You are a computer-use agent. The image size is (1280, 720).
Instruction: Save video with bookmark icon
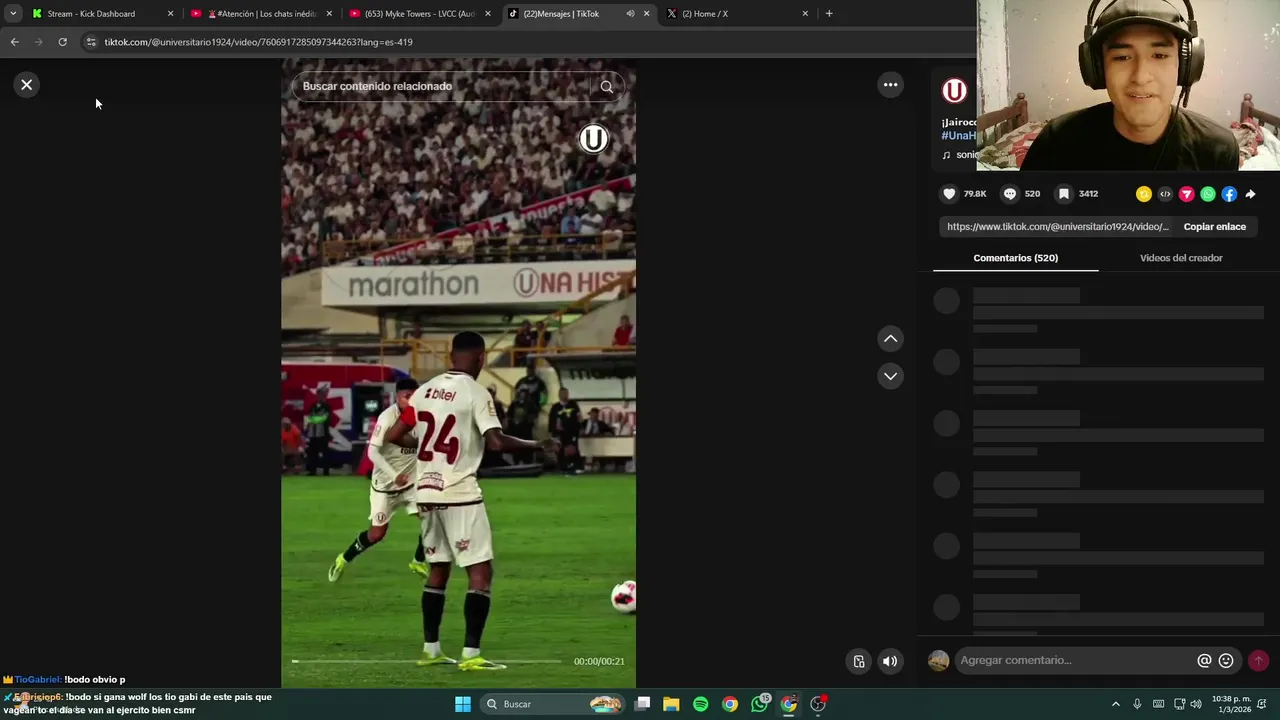tap(1064, 194)
